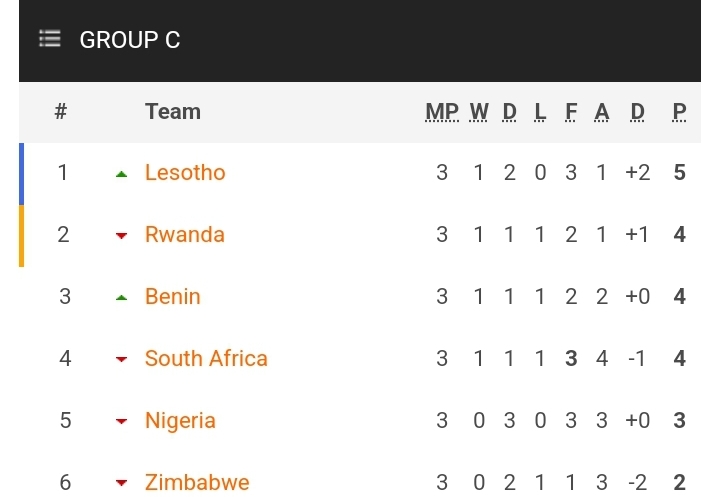The width and height of the screenshot is (720, 497).
Task: Click the P points column header
Action: (x=680, y=112)
